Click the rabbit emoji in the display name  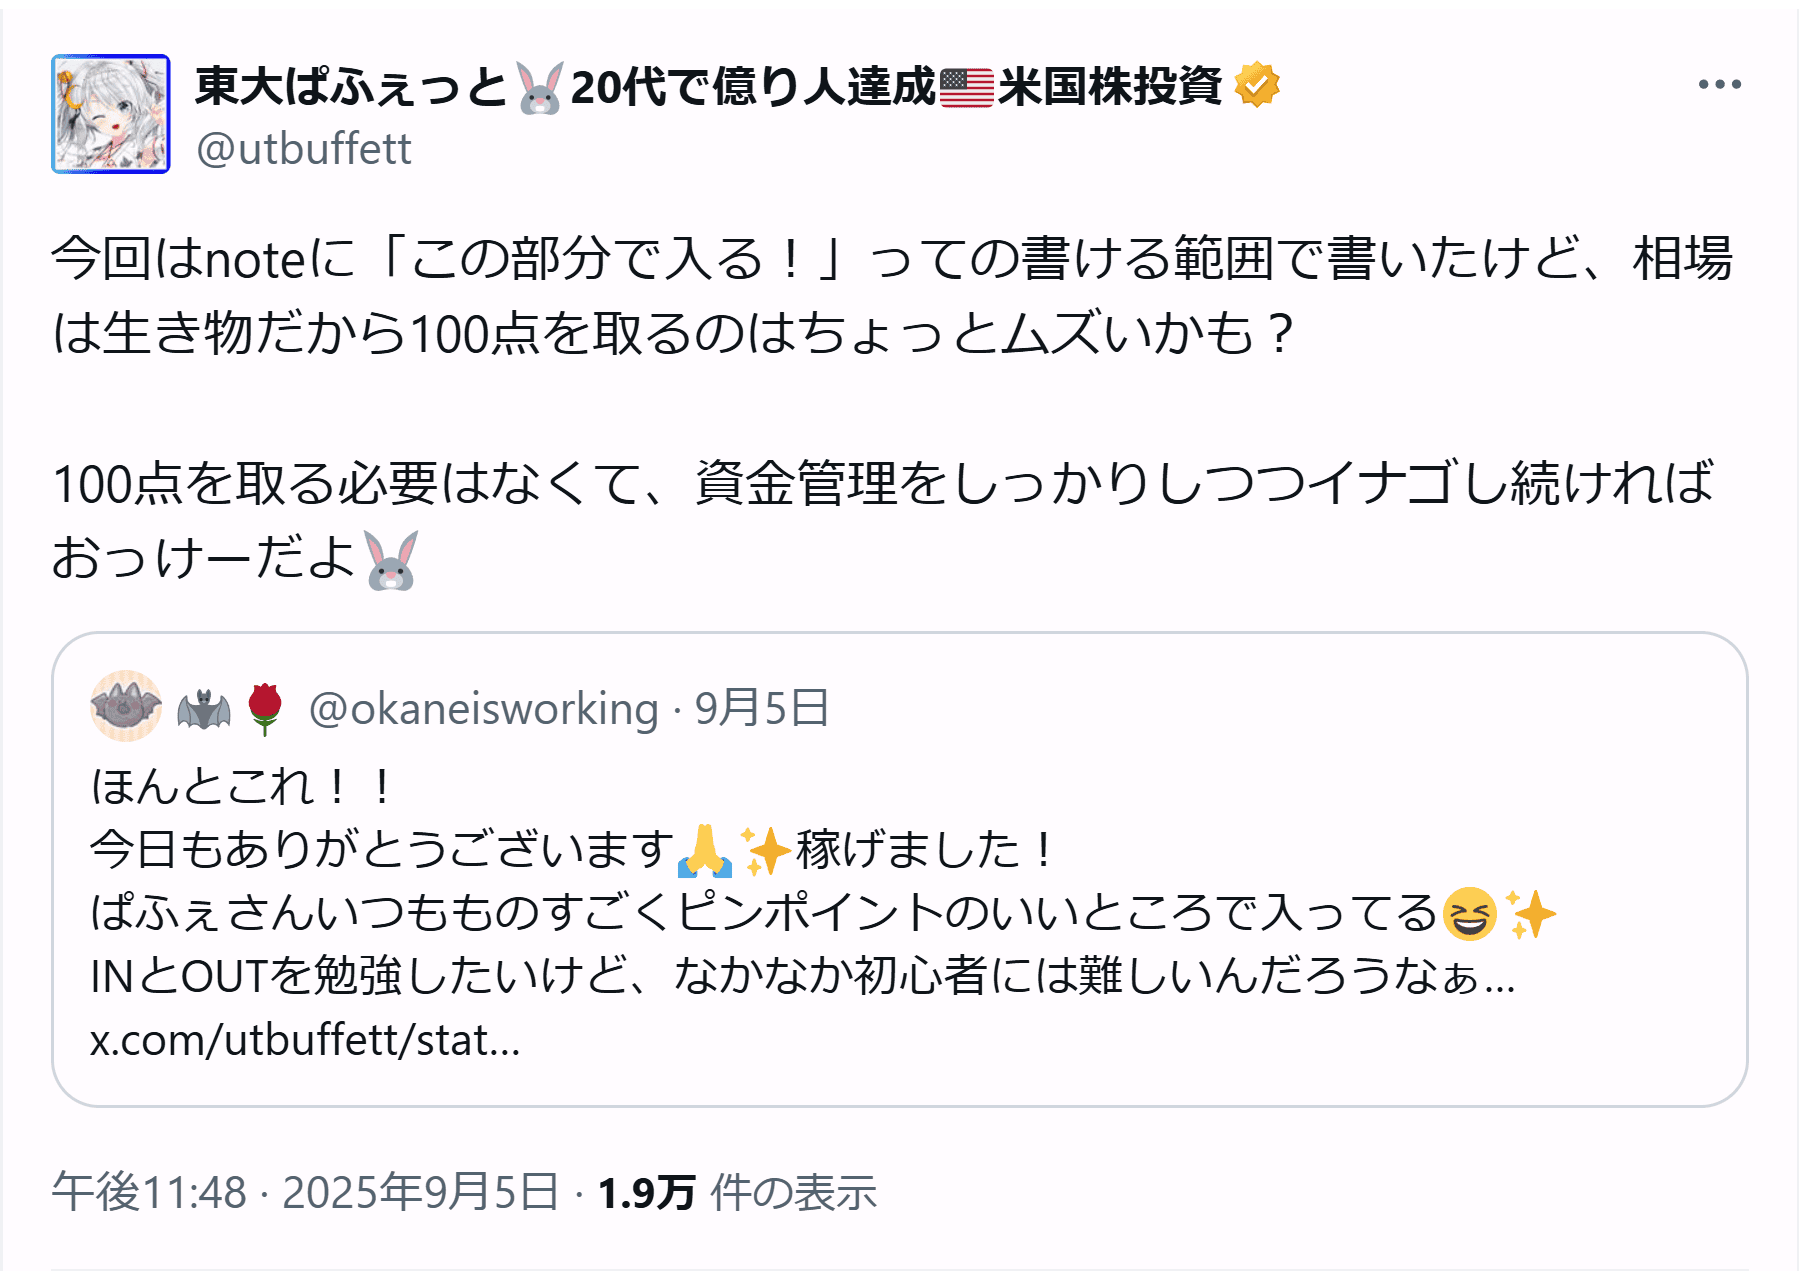pos(540,86)
